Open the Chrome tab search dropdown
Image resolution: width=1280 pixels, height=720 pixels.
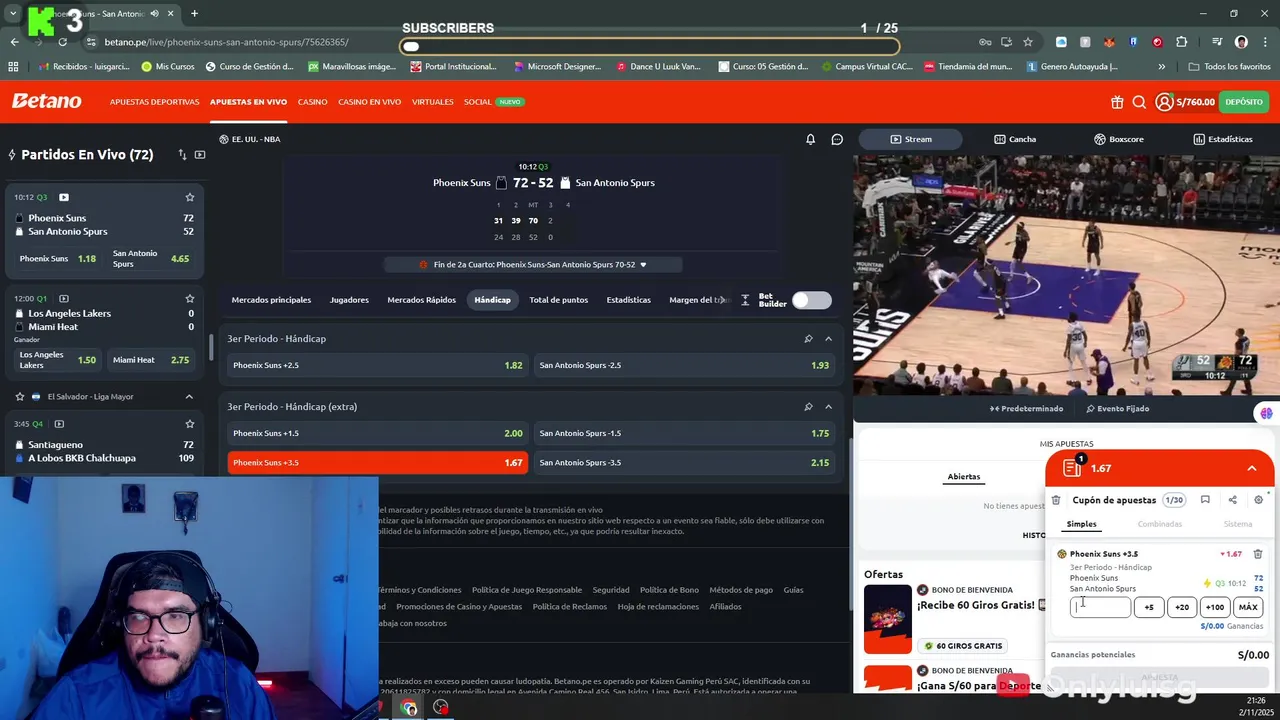(x=13, y=13)
